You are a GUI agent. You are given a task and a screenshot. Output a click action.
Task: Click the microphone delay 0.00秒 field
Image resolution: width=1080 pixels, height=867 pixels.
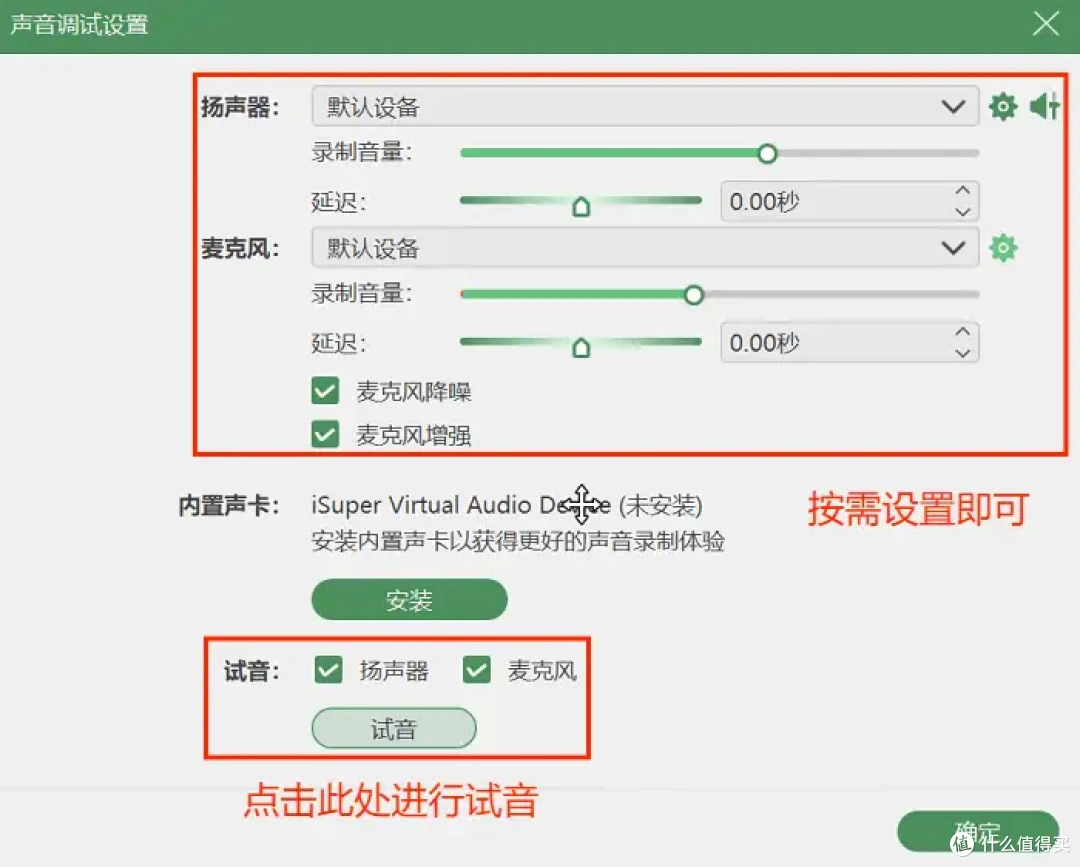pyautogui.click(x=849, y=342)
